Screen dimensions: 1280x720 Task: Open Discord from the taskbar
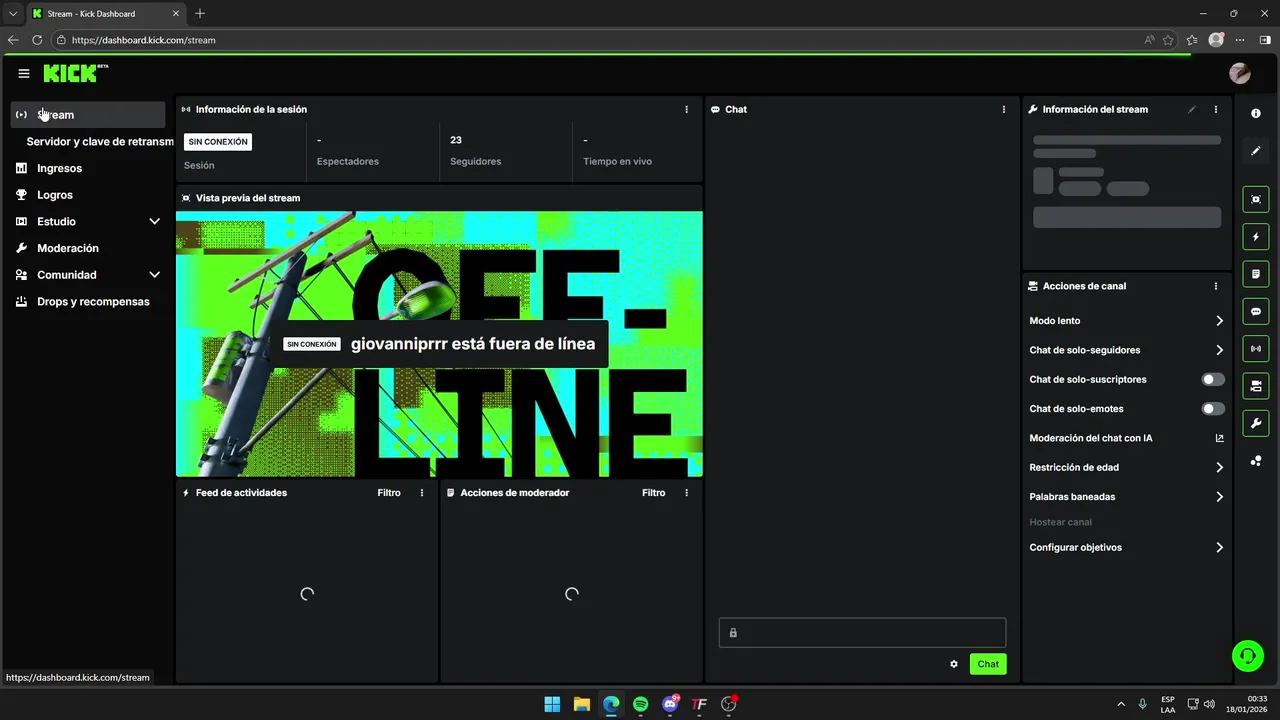[x=670, y=704]
